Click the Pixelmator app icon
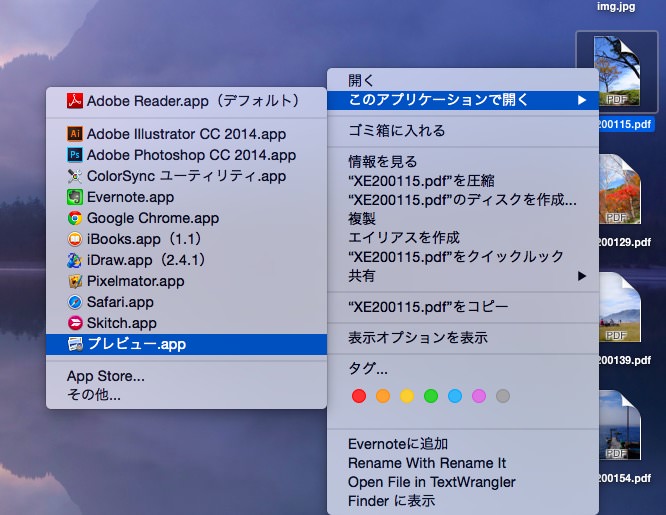Image resolution: width=666 pixels, height=515 pixels. (x=75, y=281)
